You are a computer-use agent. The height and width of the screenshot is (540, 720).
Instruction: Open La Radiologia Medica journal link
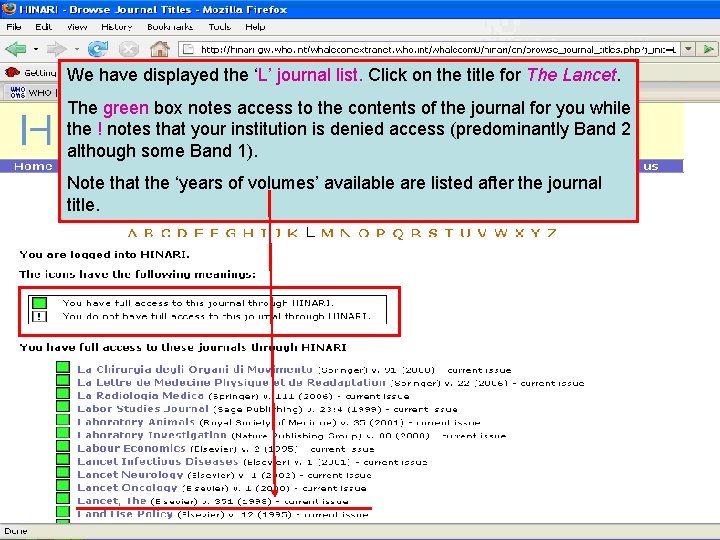pos(140,395)
